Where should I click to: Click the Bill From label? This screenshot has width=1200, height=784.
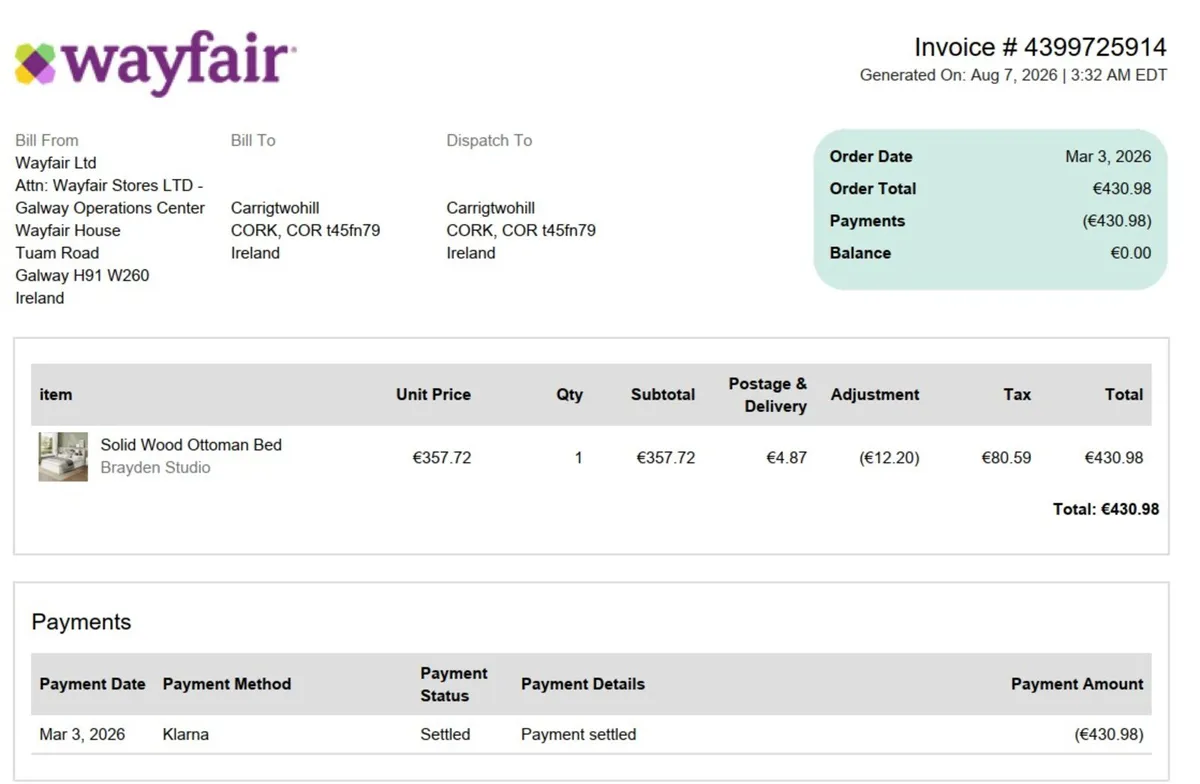[46, 140]
